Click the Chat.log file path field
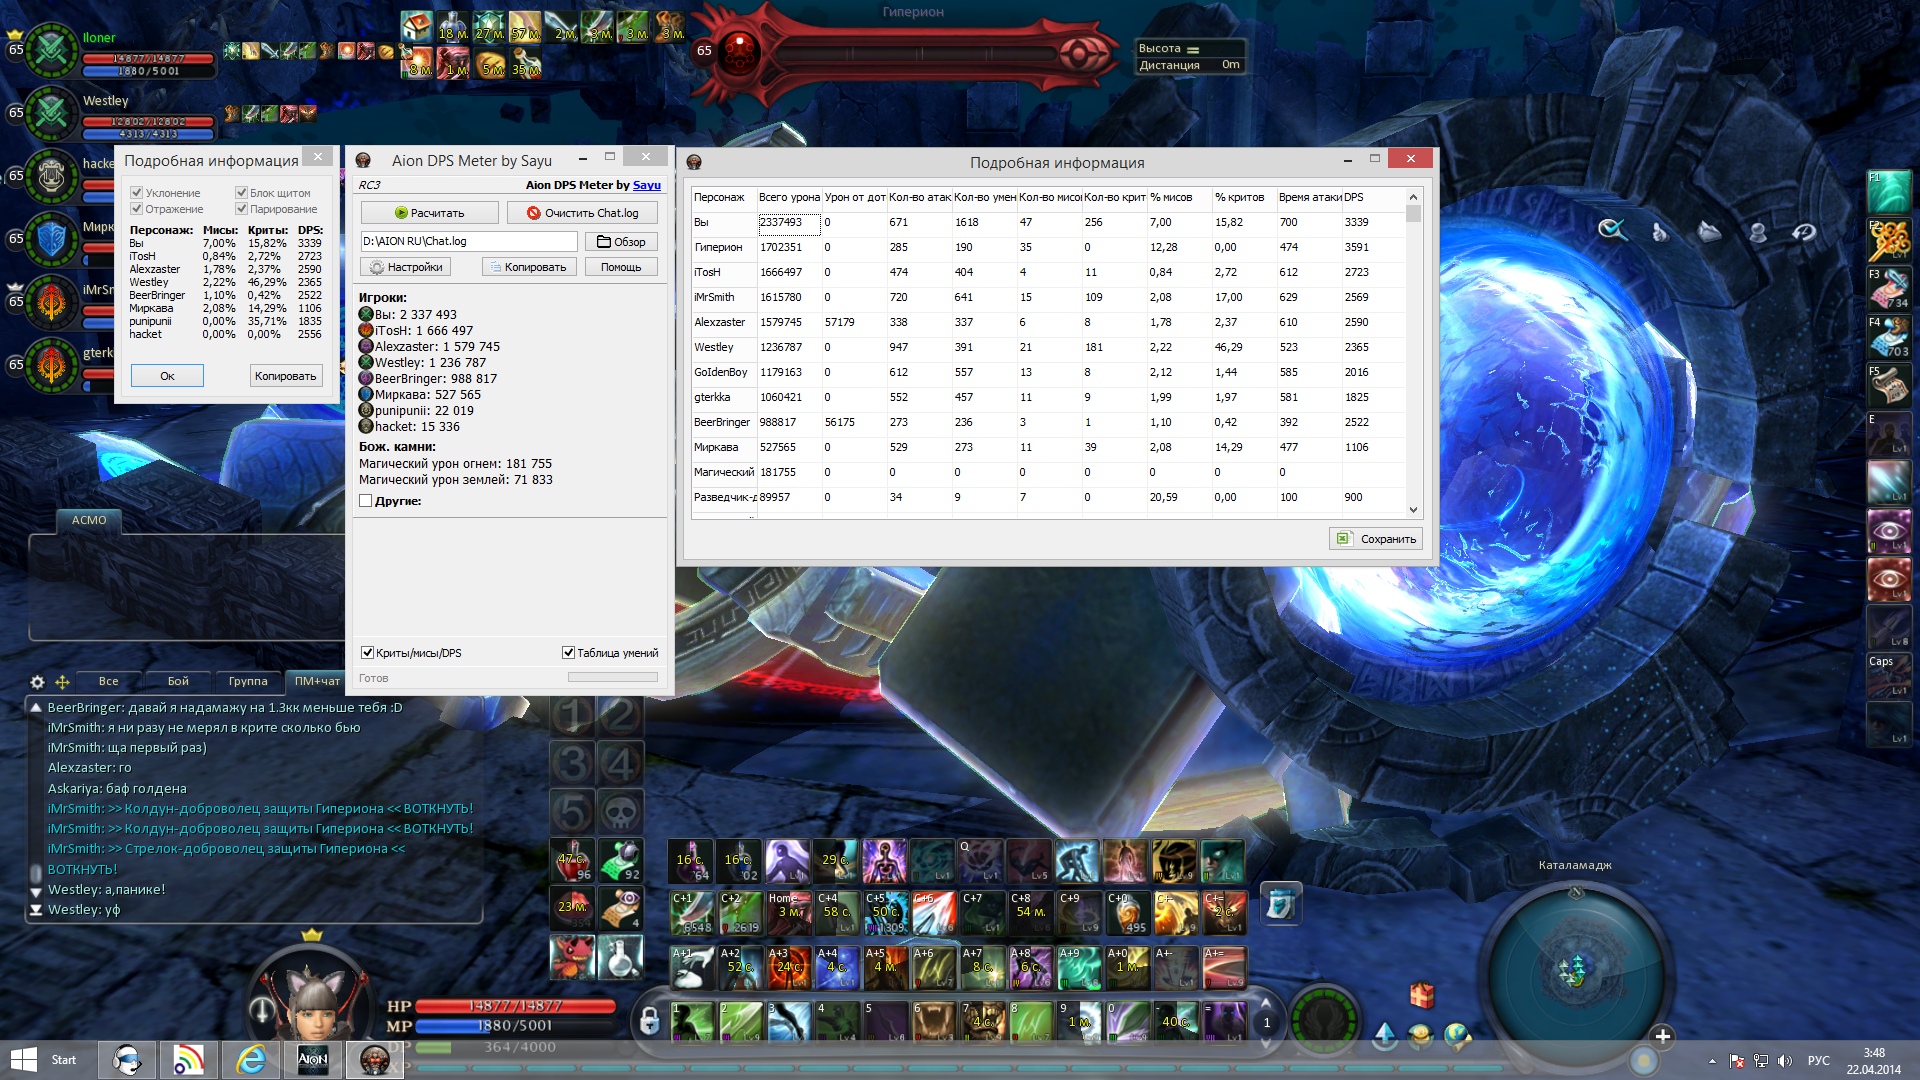Screen dimensions: 1920x1080 468,241
